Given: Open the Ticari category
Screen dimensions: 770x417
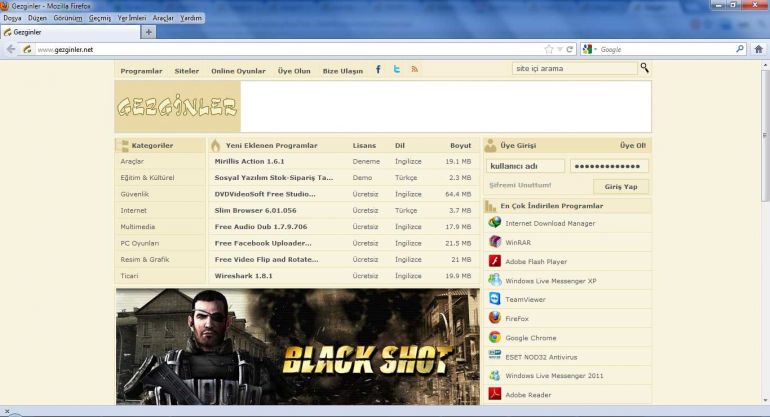Looking at the screenshot, I should pyautogui.click(x=129, y=276).
